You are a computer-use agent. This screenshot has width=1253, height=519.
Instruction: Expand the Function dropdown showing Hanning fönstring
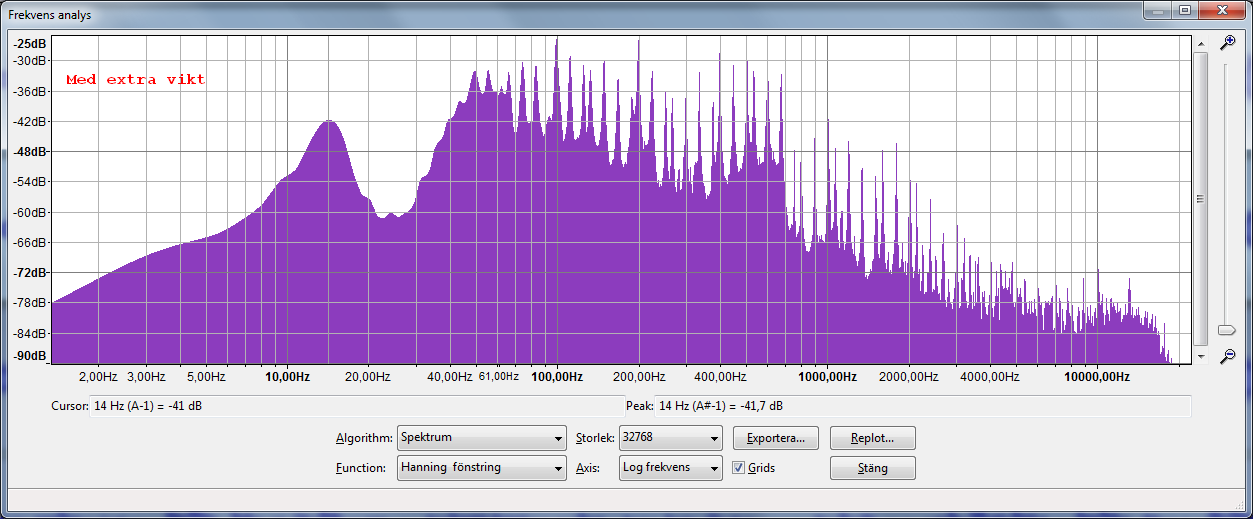coord(481,468)
